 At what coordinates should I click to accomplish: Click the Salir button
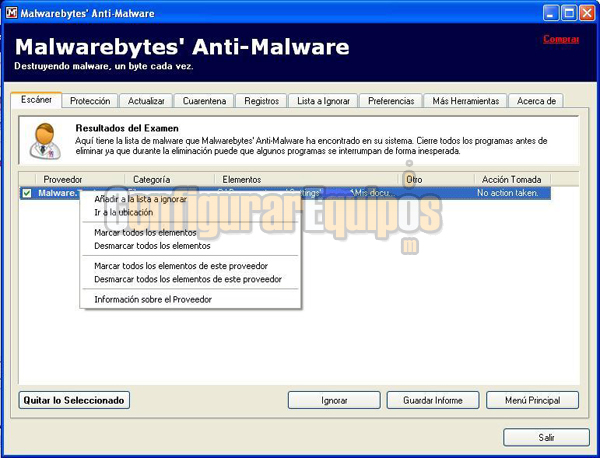pos(546,437)
